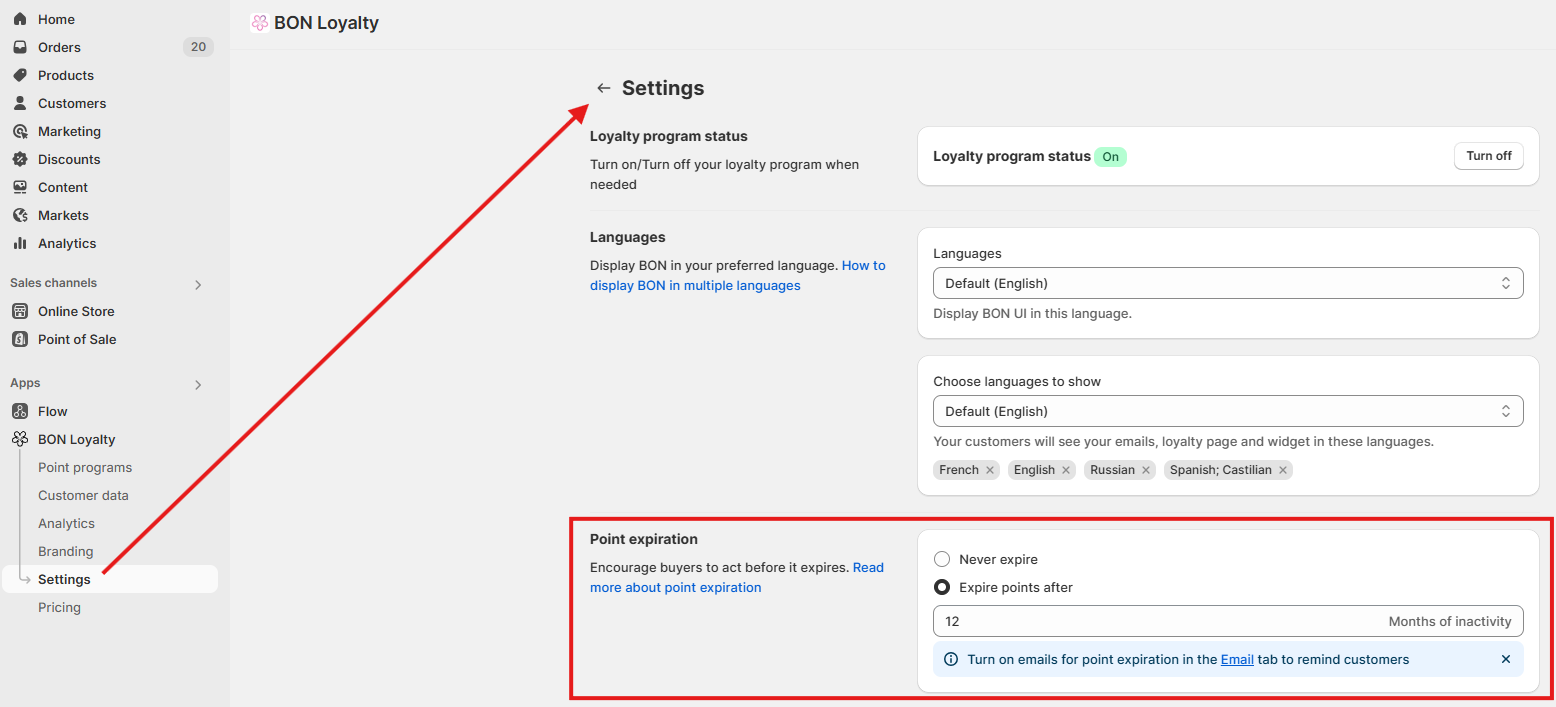This screenshot has width=1556, height=707.
Task: Click the Customers person icon
Action: coord(20,103)
